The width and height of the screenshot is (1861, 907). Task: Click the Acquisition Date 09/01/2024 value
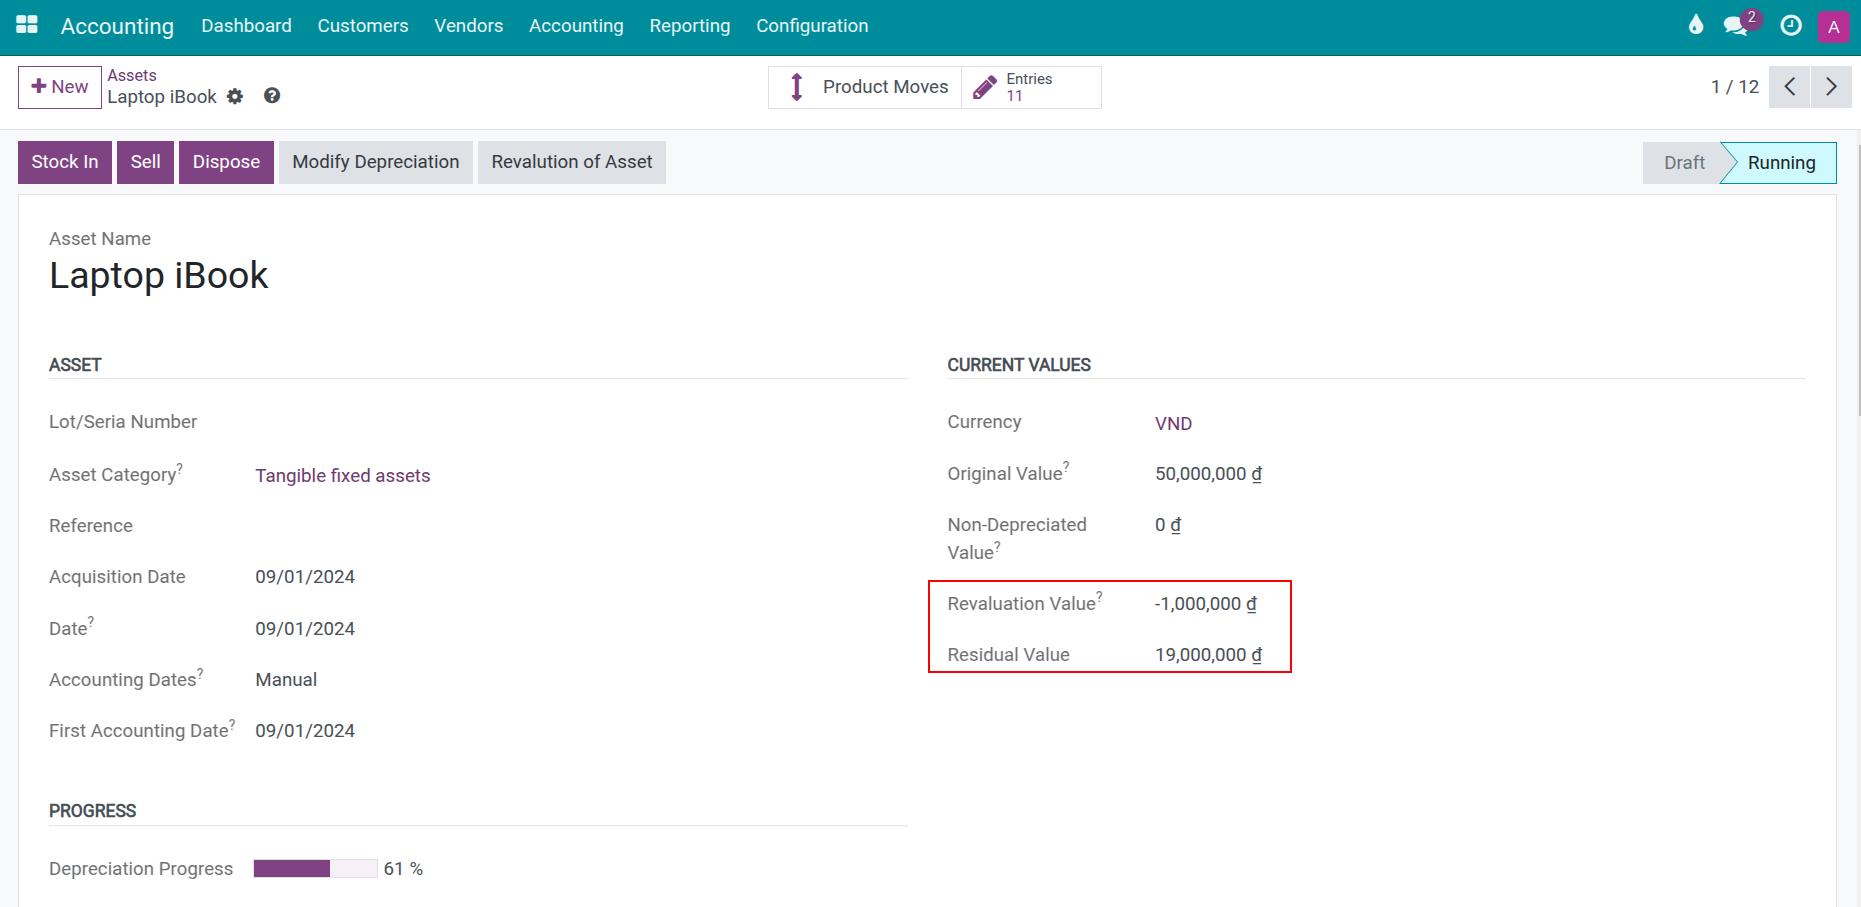point(305,577)
